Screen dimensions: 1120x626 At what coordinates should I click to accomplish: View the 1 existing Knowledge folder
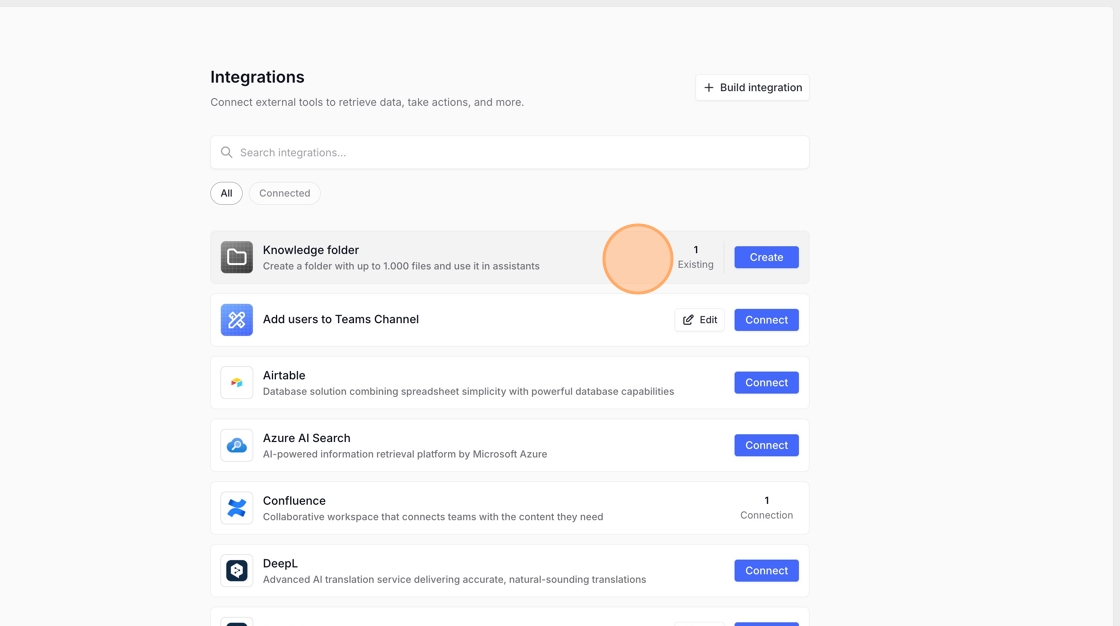point(695,257)
